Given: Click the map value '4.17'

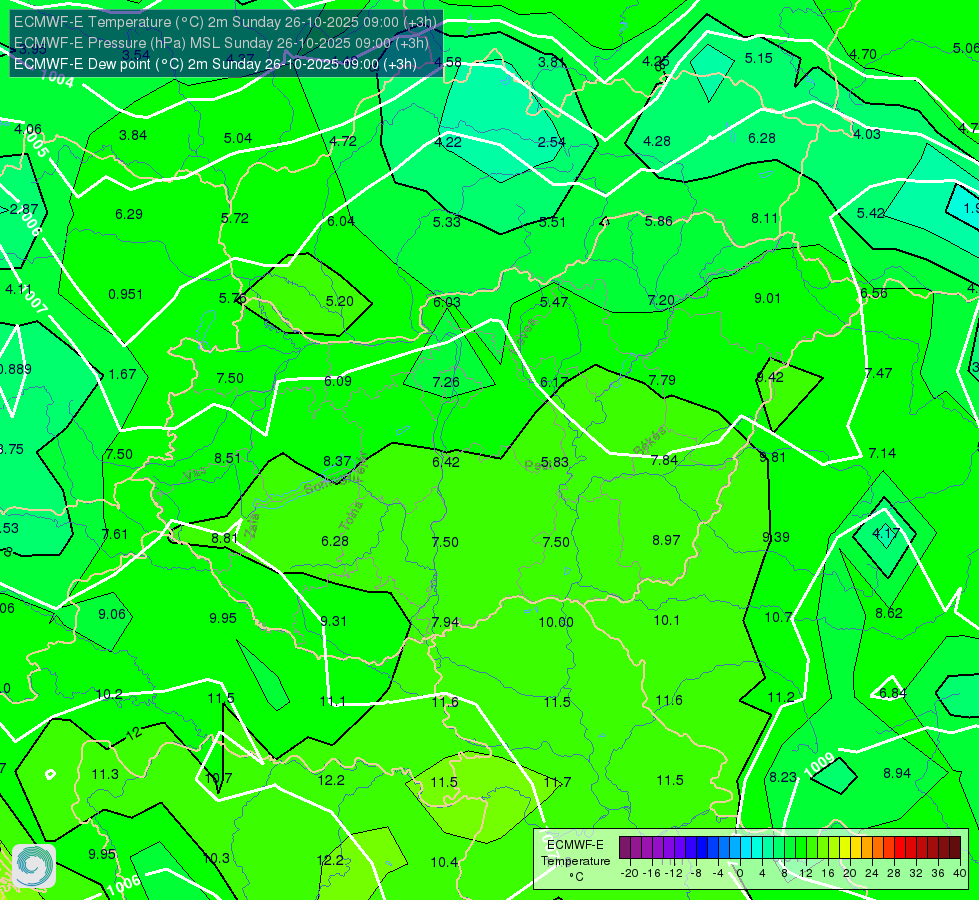Looking at the screenshot, I should pyautogui.click(x=886, y=533).
